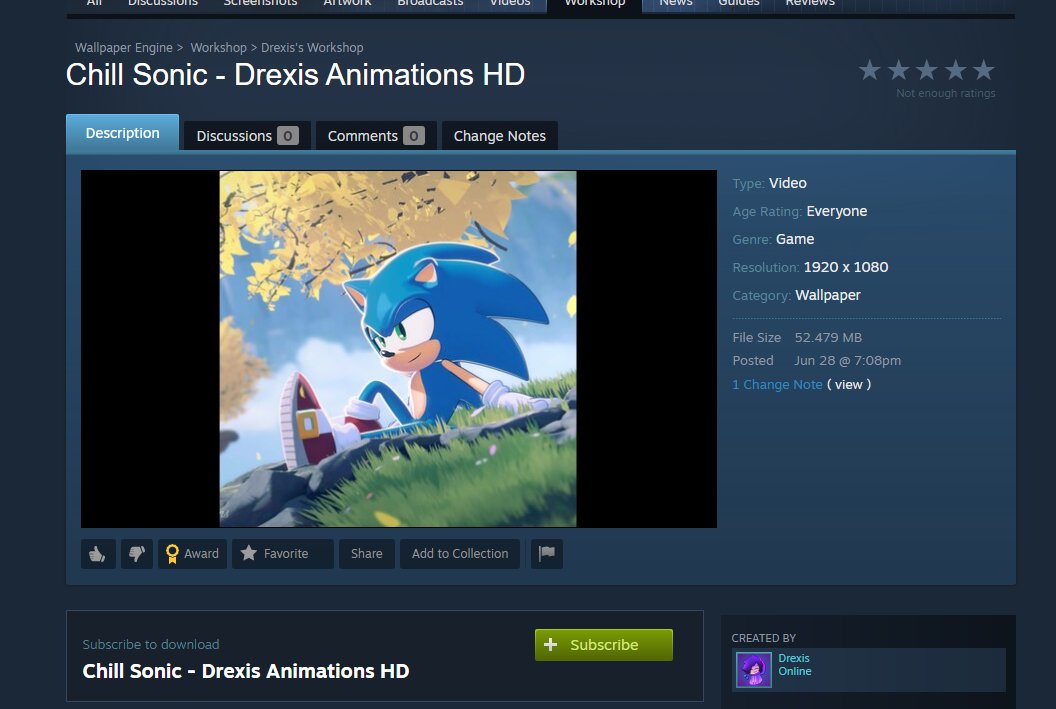Screen dimensions: 1056x709
Task: Click the 'Video' type value
Action: (x=787, y=183)
